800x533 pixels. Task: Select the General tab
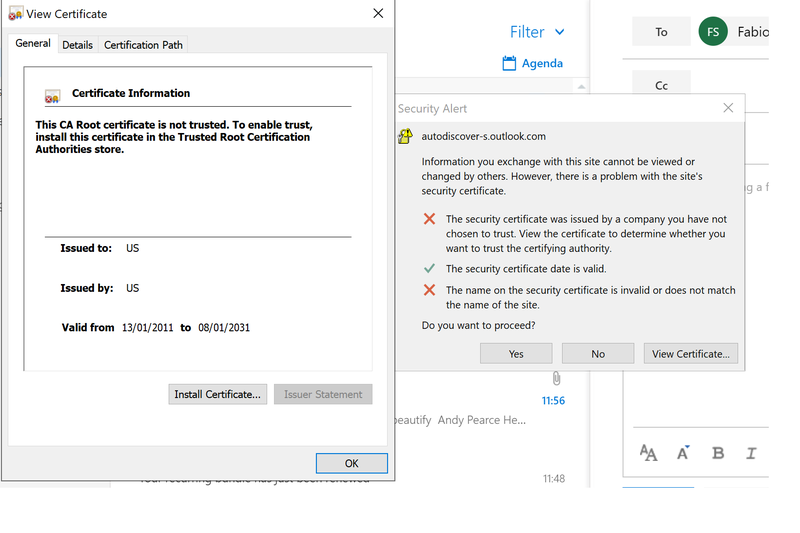(x=33, y=44)
